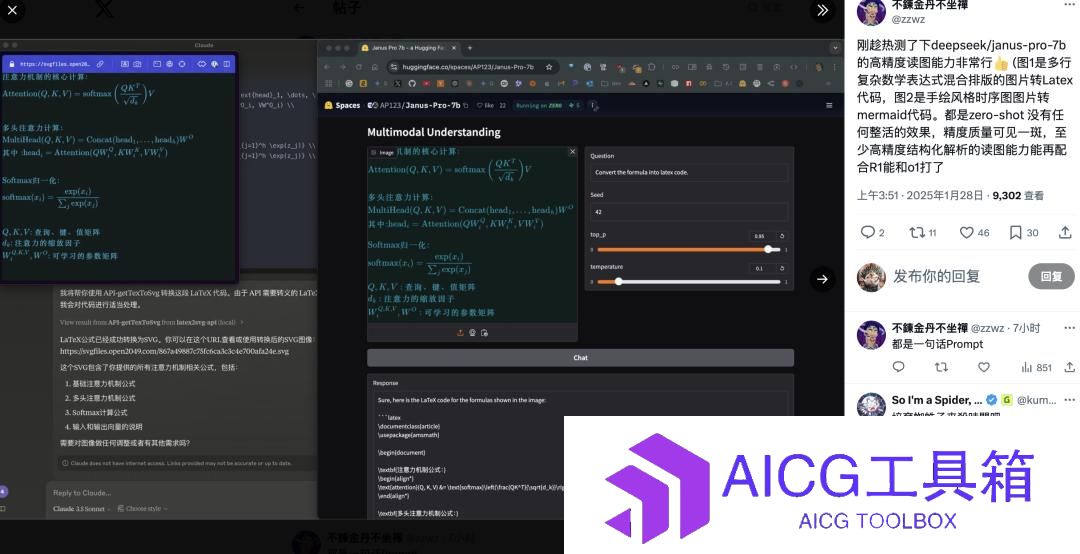The height and width of the screenshot is (554, 1080).
Task: Click the top_p value box 0.95
Action: [762, 236]
